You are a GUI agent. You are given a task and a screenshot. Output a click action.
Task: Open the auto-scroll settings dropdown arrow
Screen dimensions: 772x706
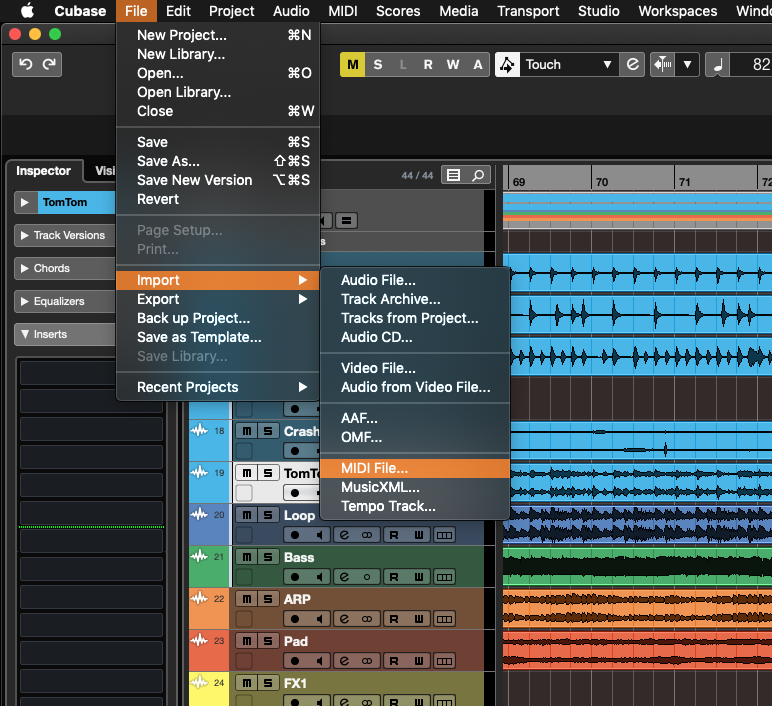(687, 64)
